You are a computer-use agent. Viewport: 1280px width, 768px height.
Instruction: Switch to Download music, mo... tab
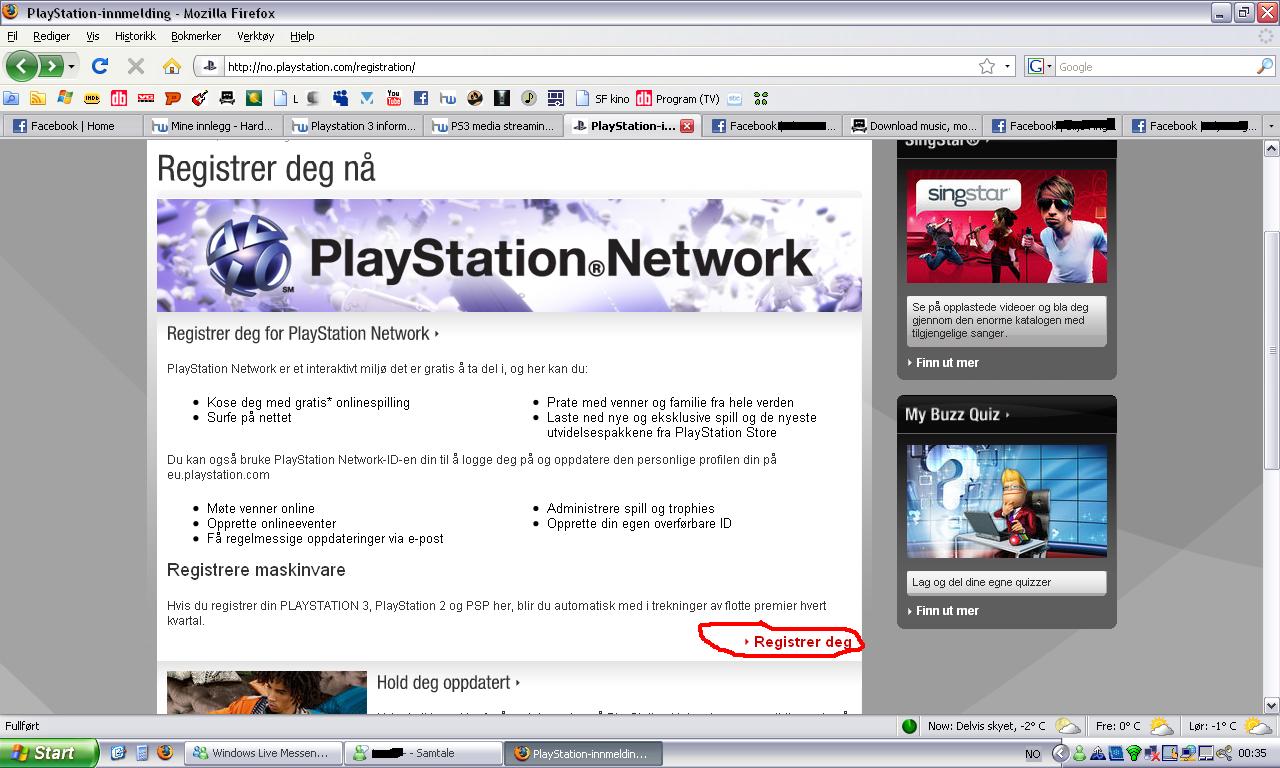[x=914, y=126]
